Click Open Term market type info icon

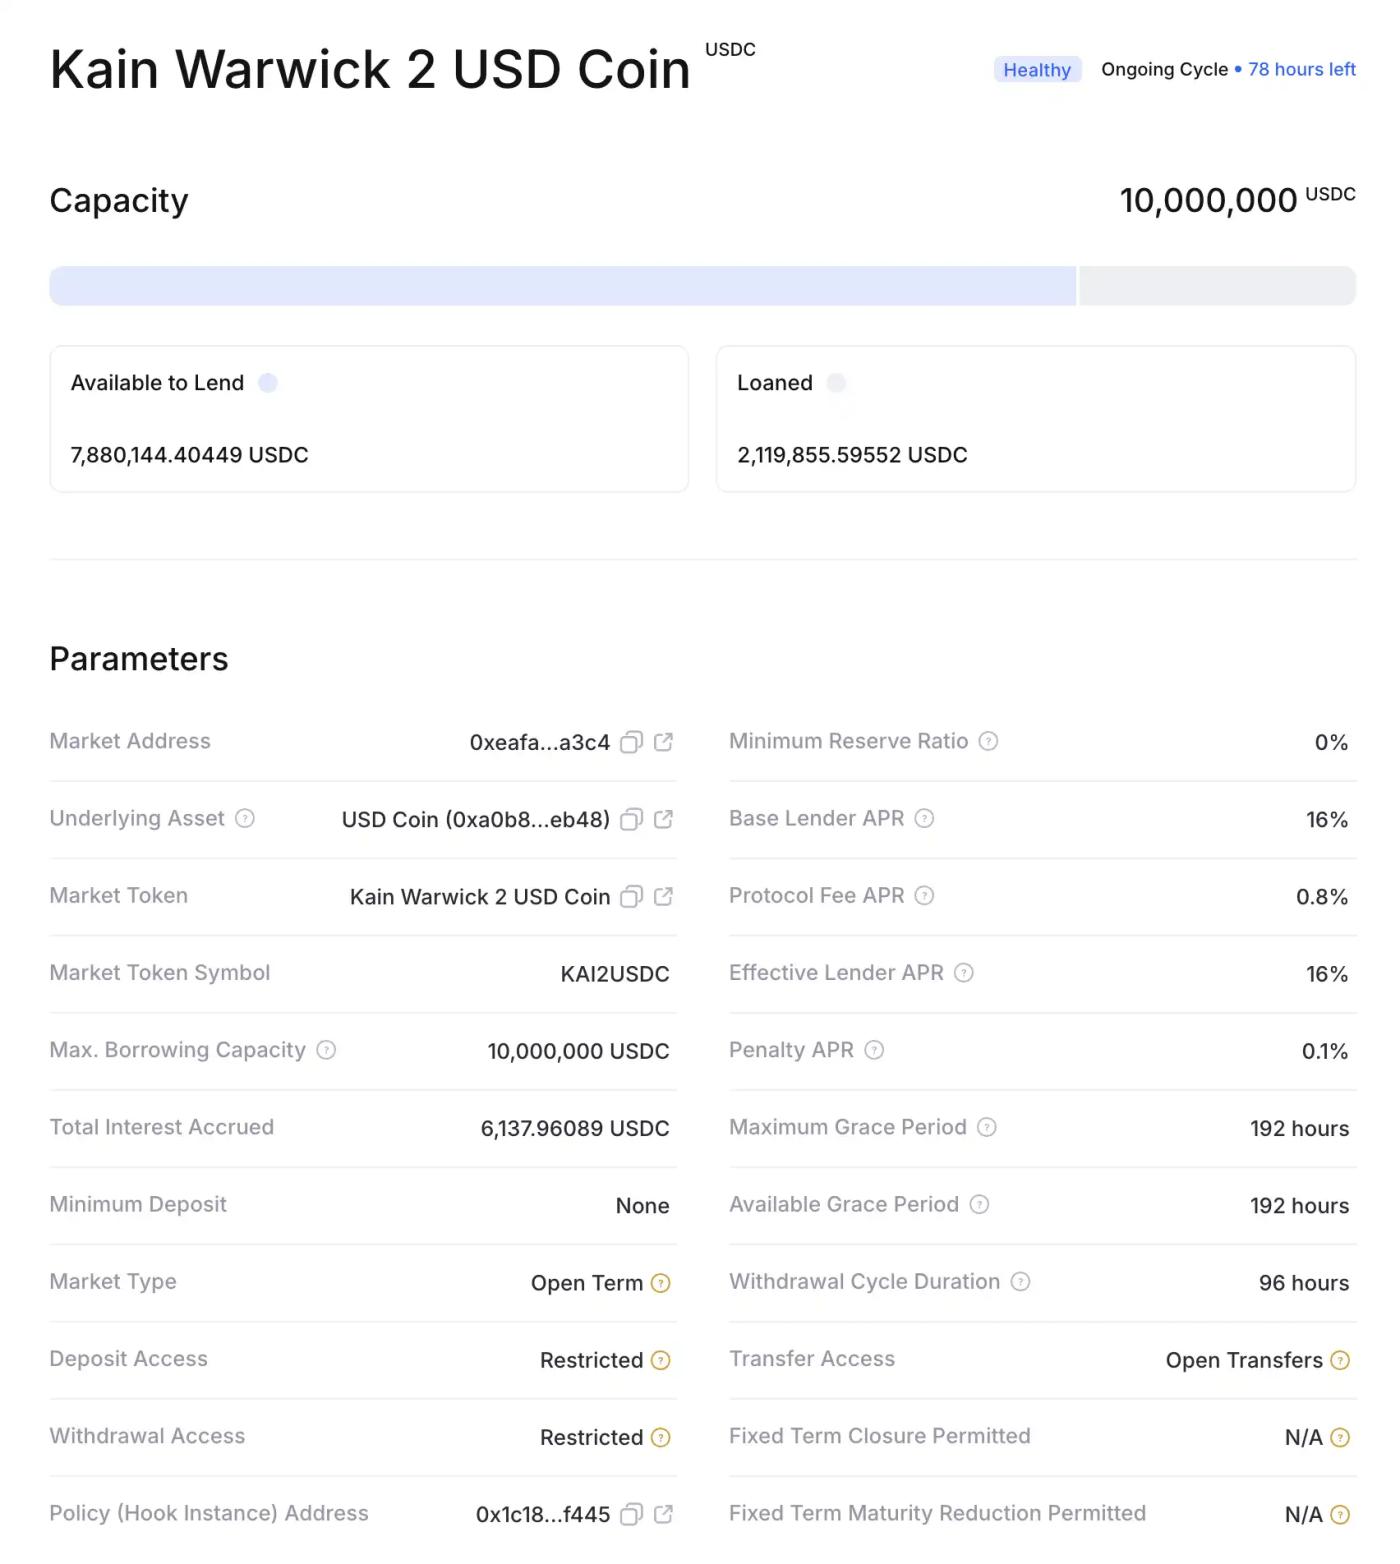660,1283
